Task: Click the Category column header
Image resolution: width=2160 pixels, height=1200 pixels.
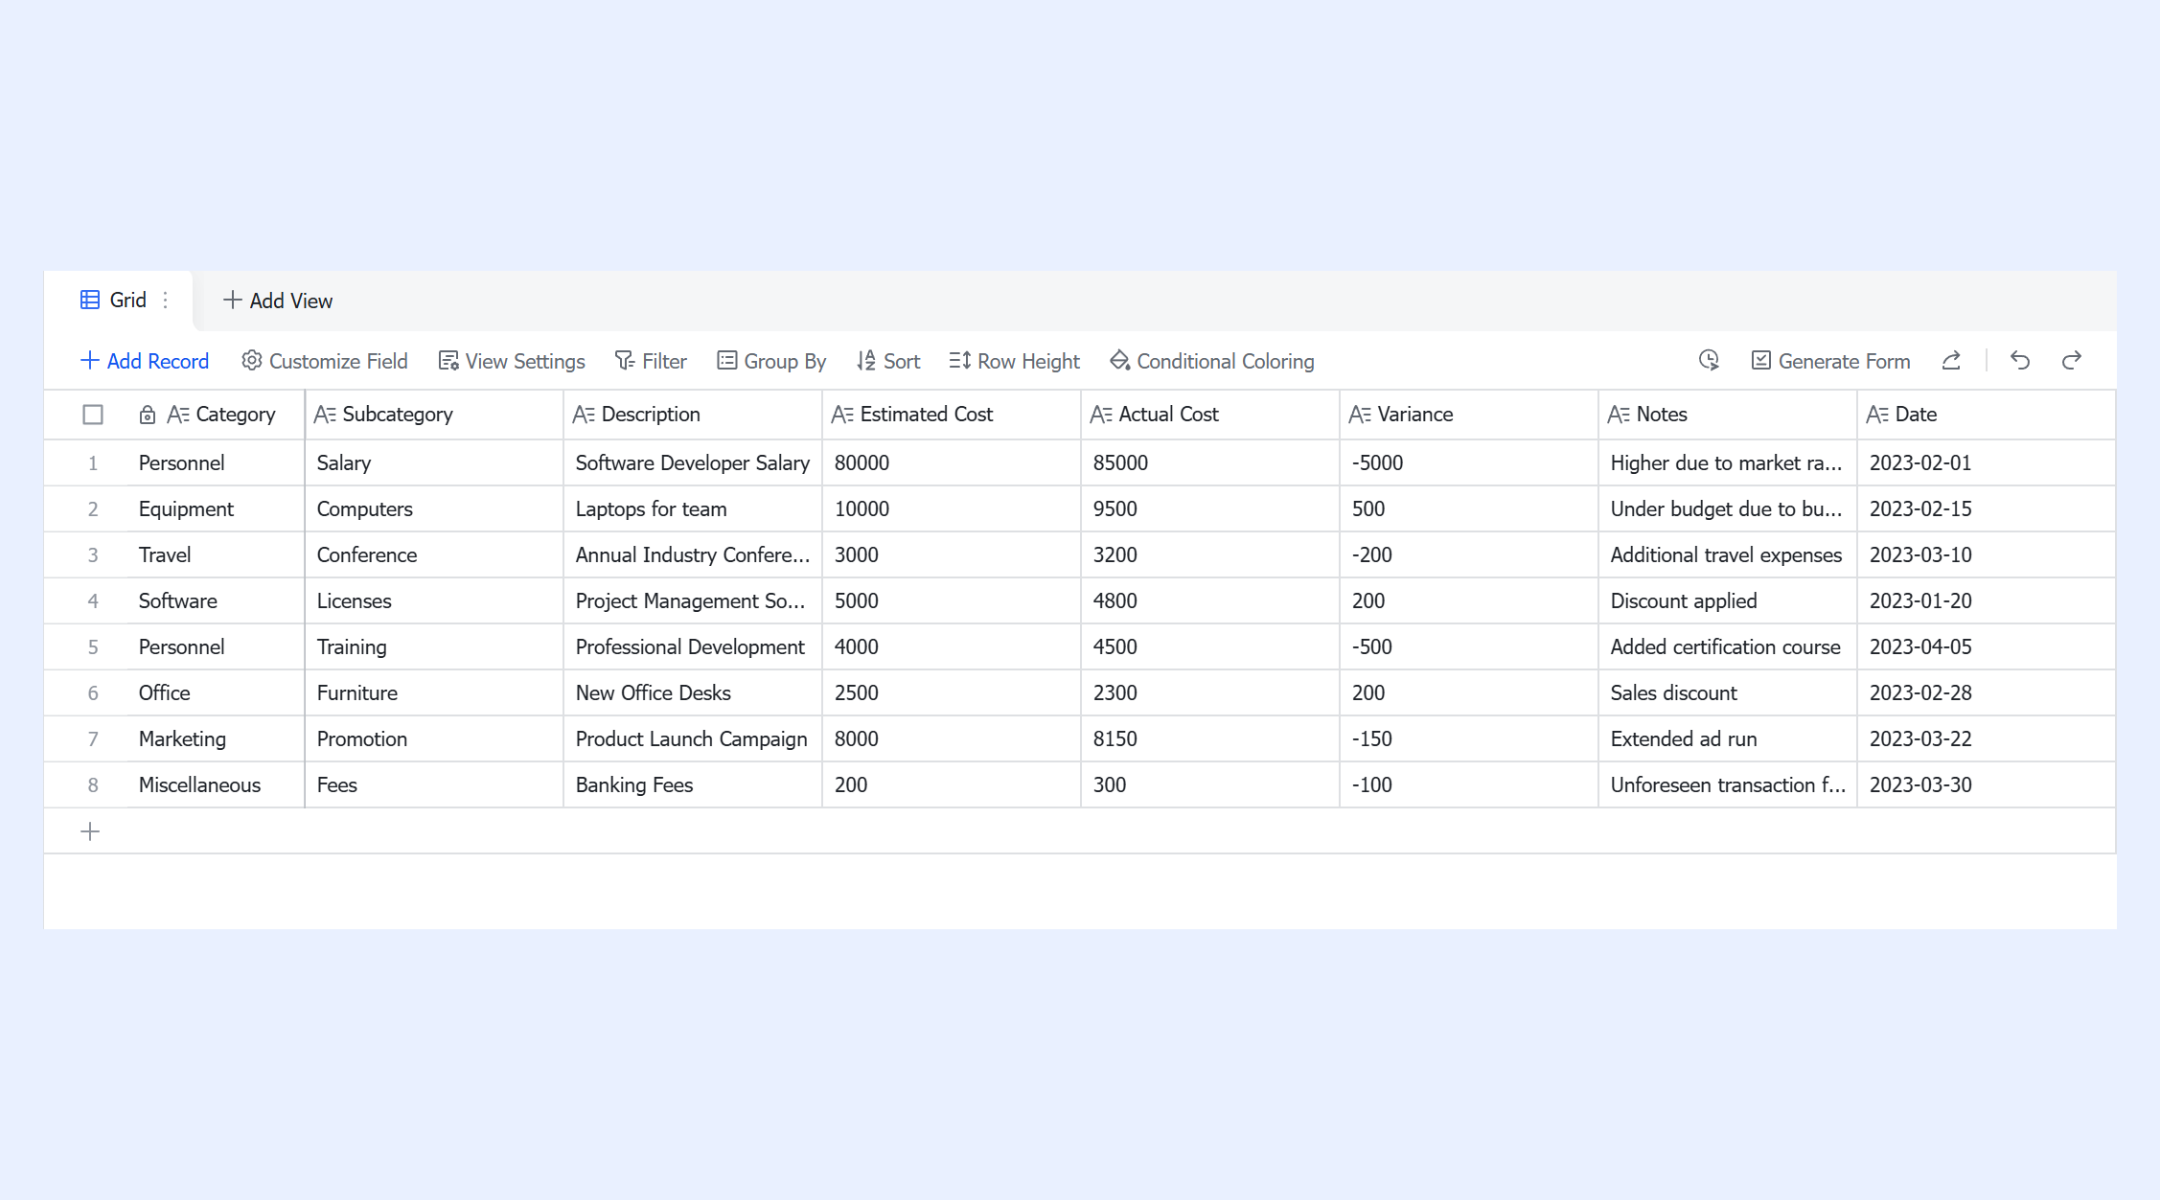Action: tap(221, 414)
